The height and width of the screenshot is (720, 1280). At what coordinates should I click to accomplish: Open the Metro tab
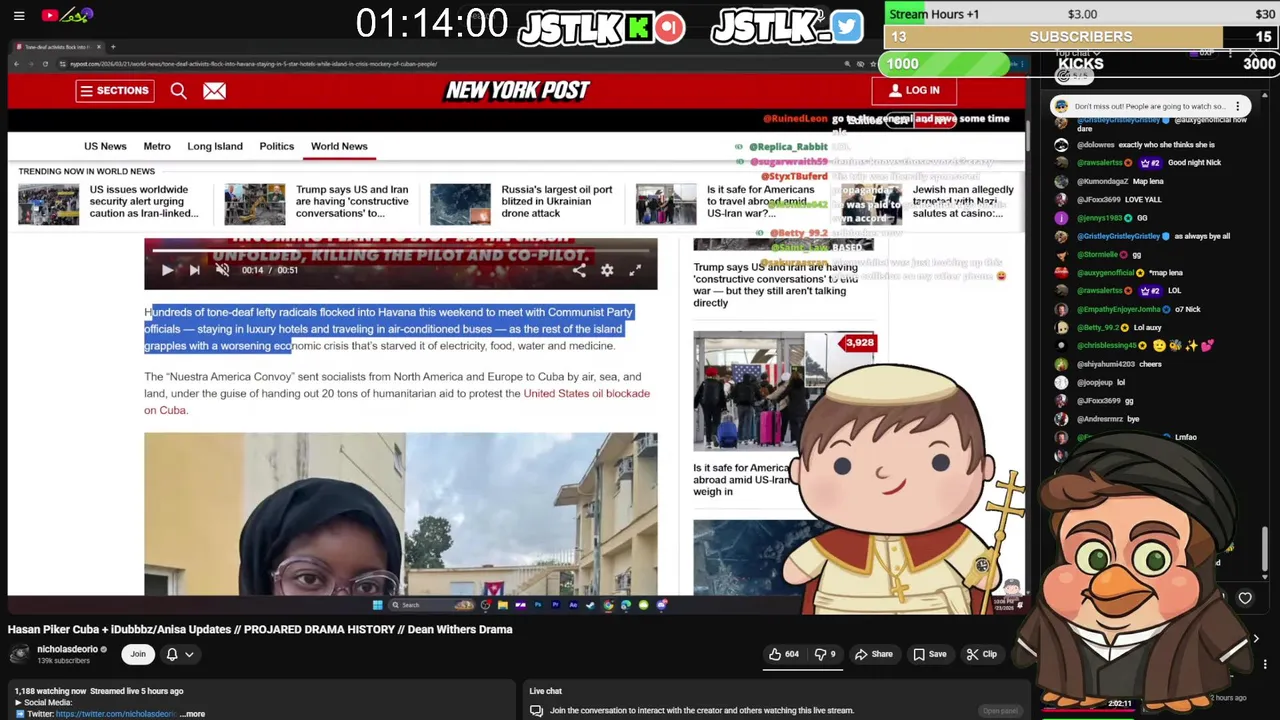(157, 146)
